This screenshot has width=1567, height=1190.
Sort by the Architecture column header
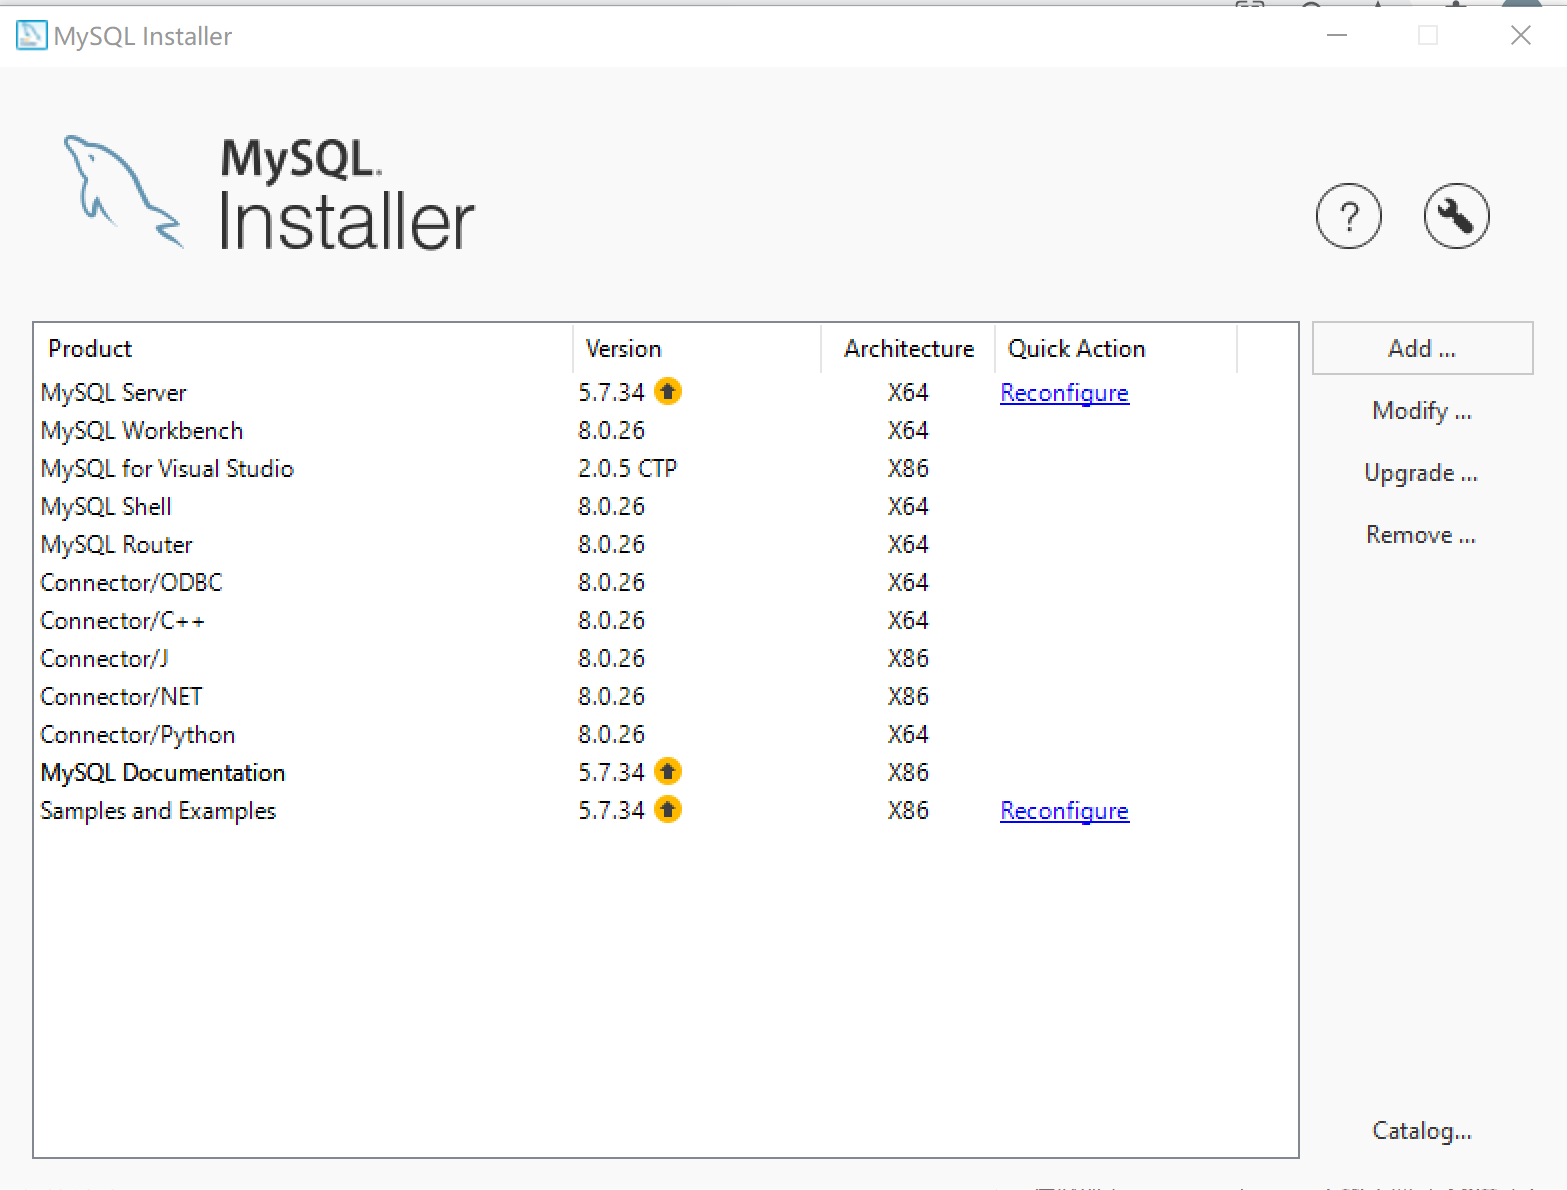click(908, 349)
